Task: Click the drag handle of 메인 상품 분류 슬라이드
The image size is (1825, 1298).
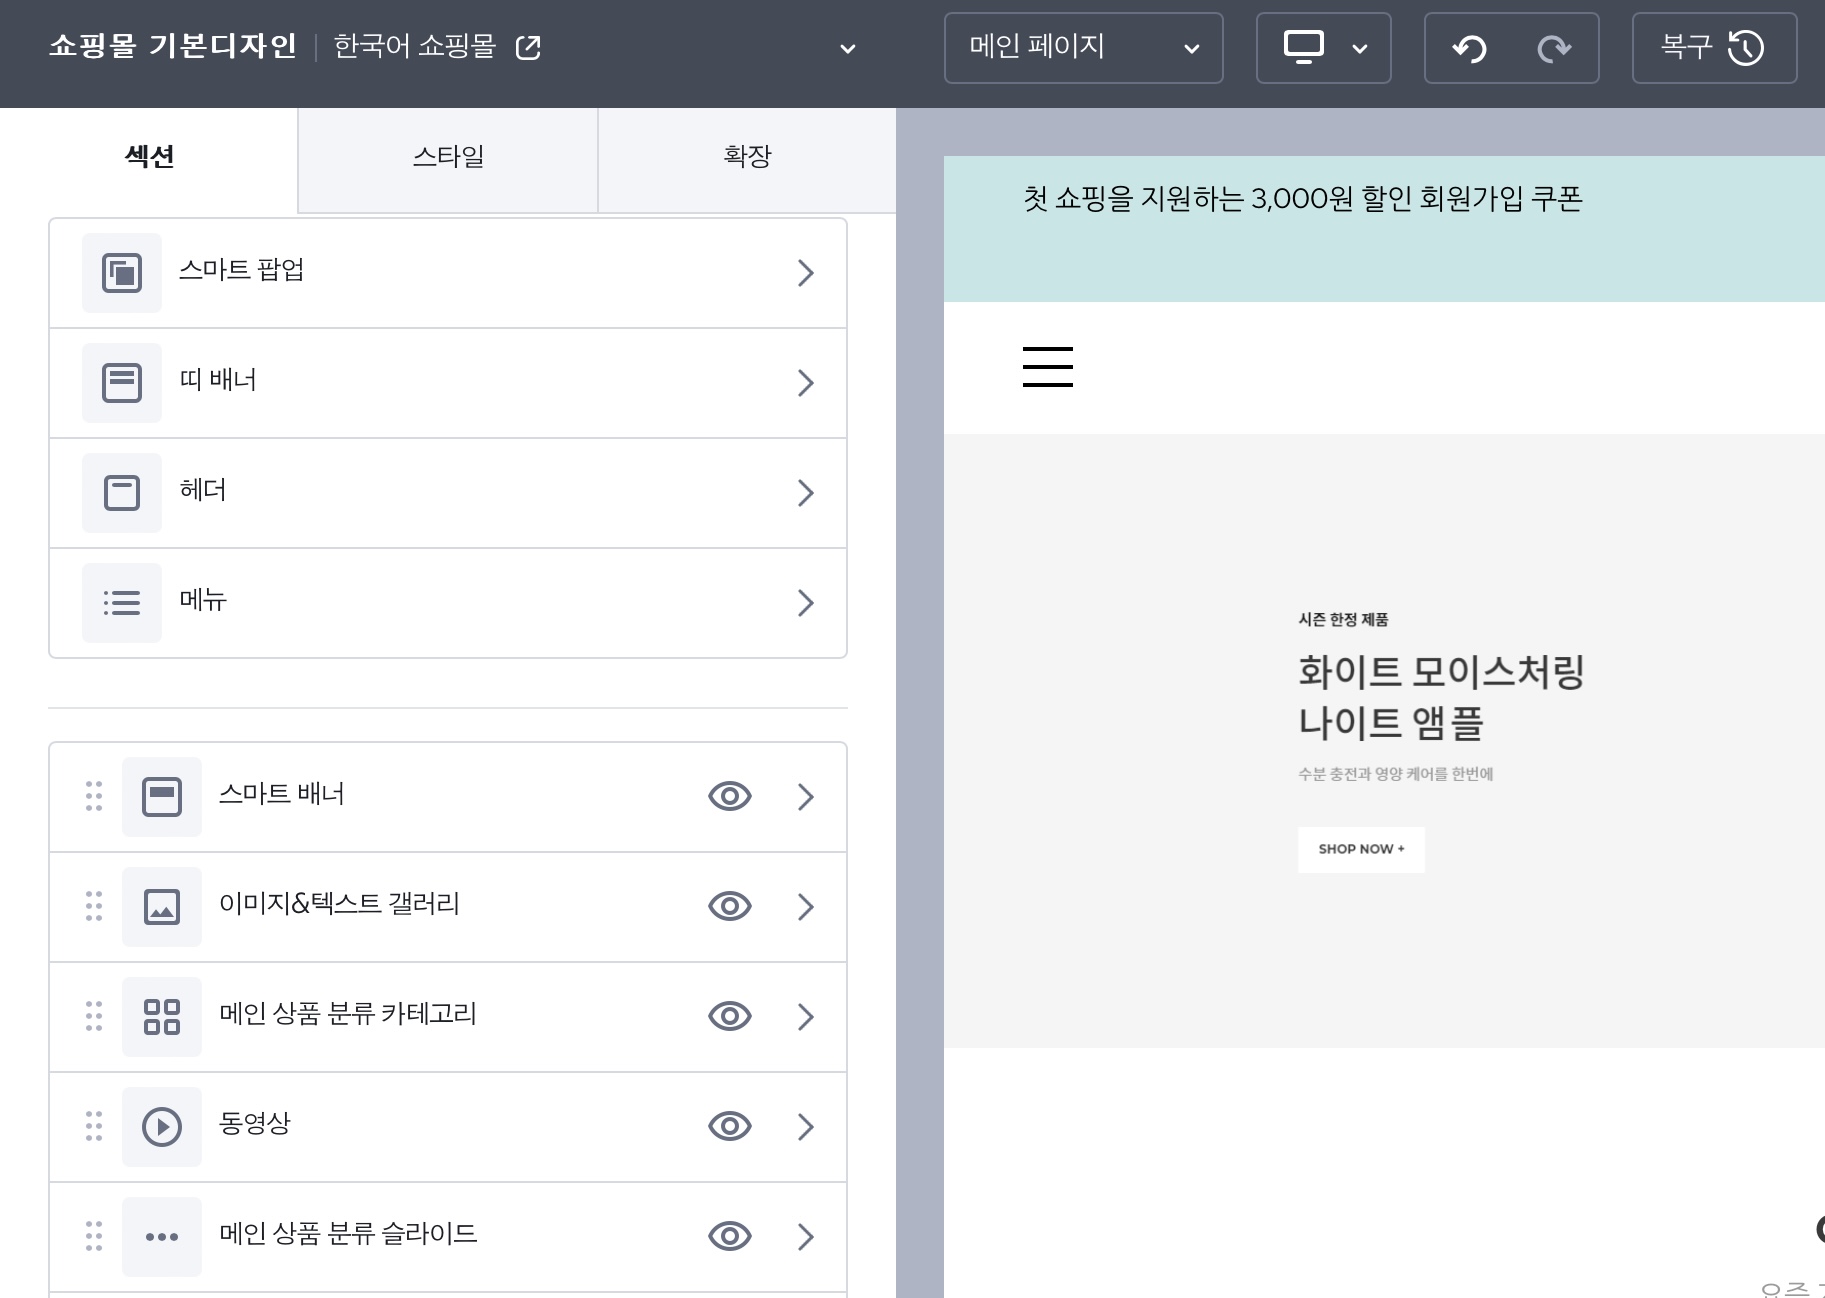Action: [x=94, y=1236]
